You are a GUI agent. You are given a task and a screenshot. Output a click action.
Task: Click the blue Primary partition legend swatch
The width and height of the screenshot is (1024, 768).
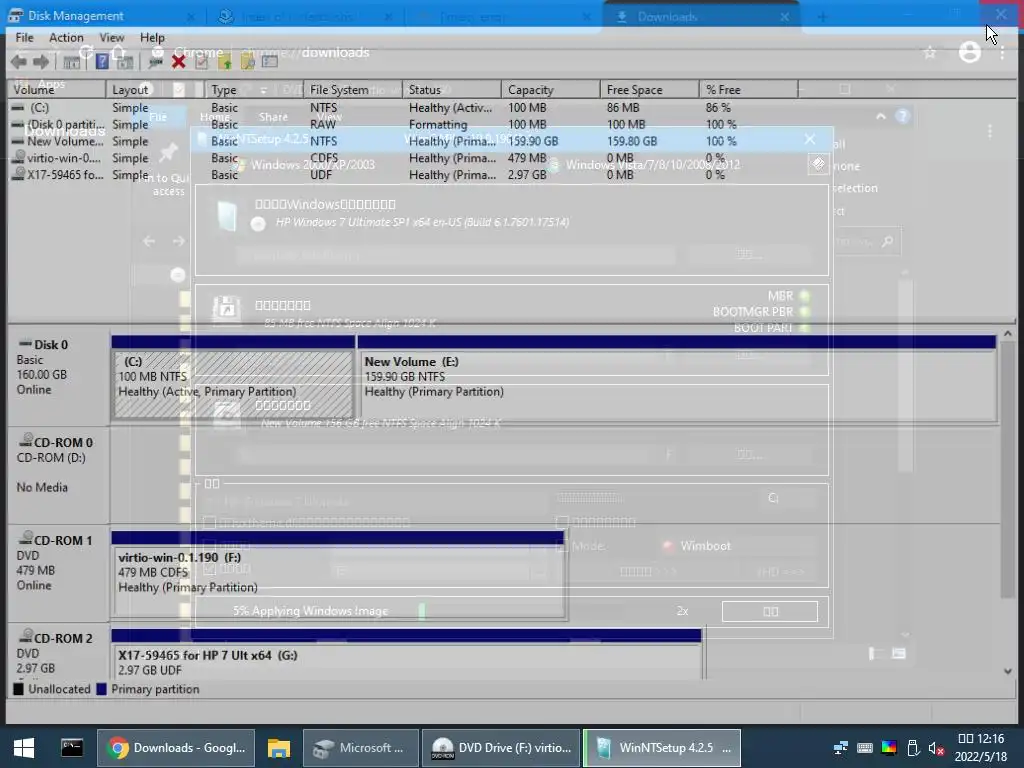coord(101,689)
